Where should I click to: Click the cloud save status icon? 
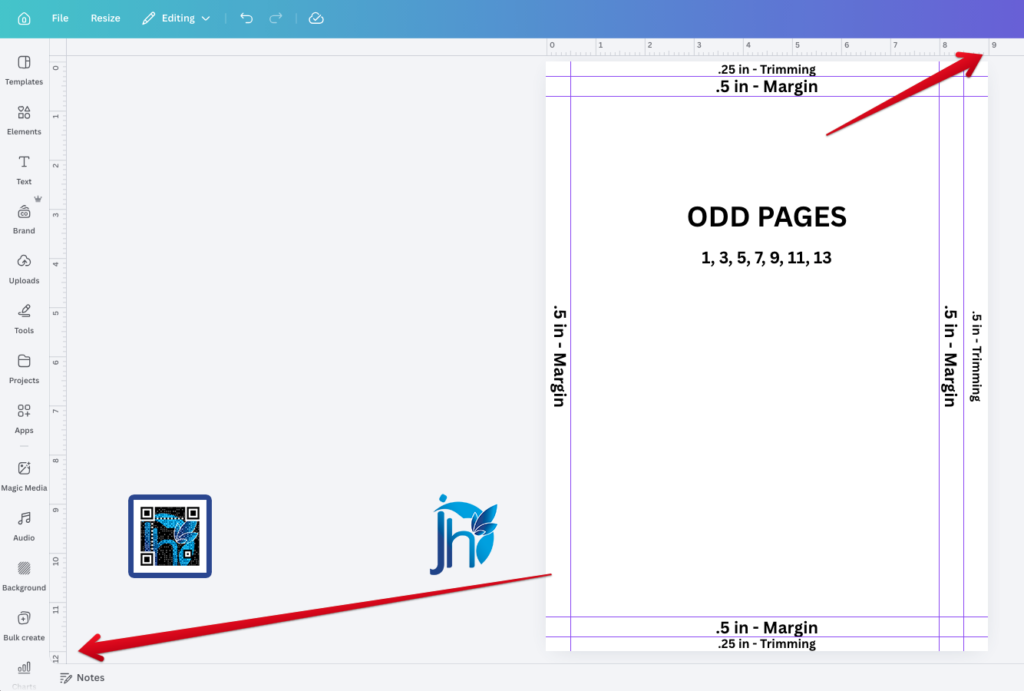pos(316,18)
